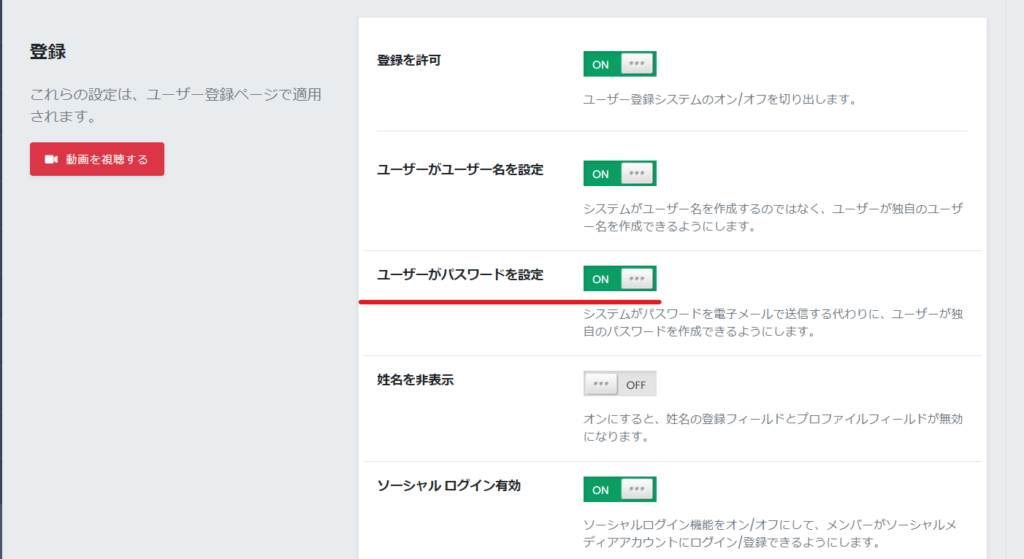Screen dimensions: 1024x559
Task: Click the ON text of password toggle
Action: 601,280
